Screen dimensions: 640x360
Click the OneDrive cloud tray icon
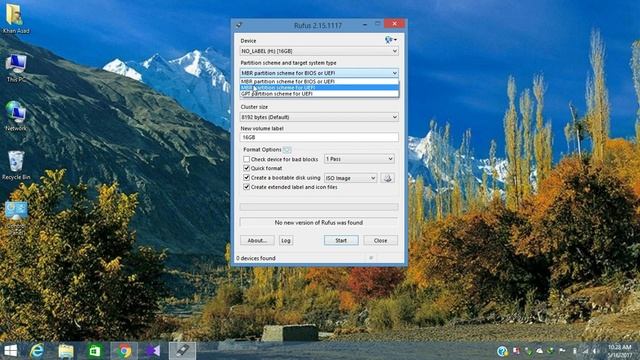pos(540,351)
